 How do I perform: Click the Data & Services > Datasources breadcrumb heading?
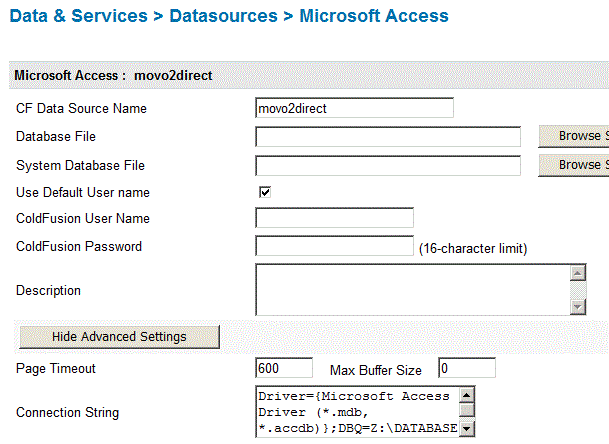pyautogui.click(x=229, y=16)
